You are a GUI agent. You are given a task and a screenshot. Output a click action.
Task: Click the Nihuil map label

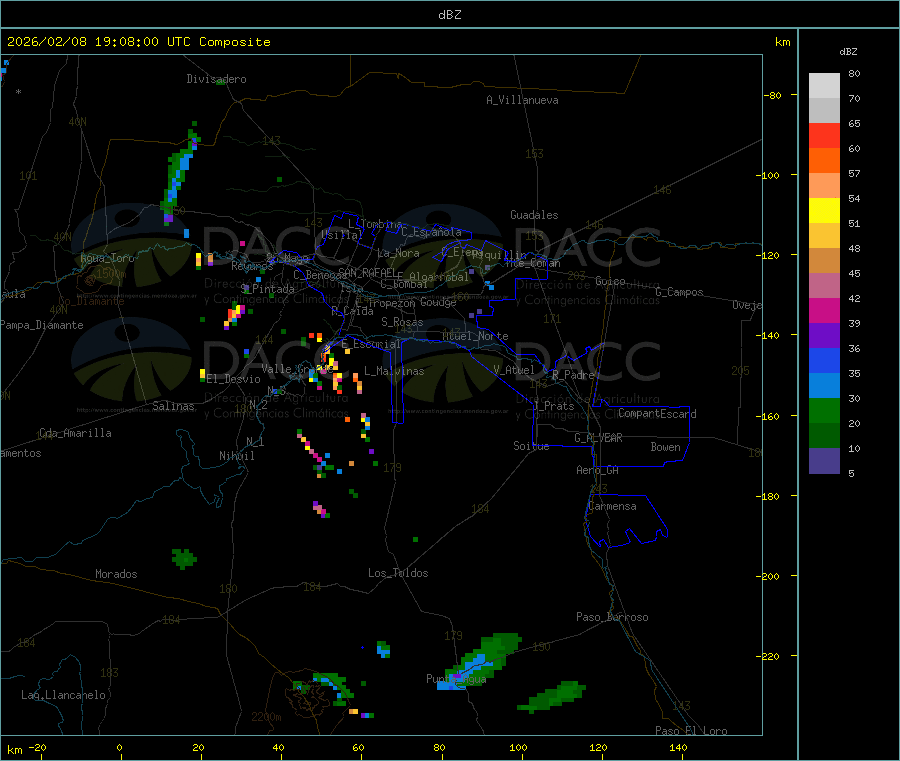point(237,456)
